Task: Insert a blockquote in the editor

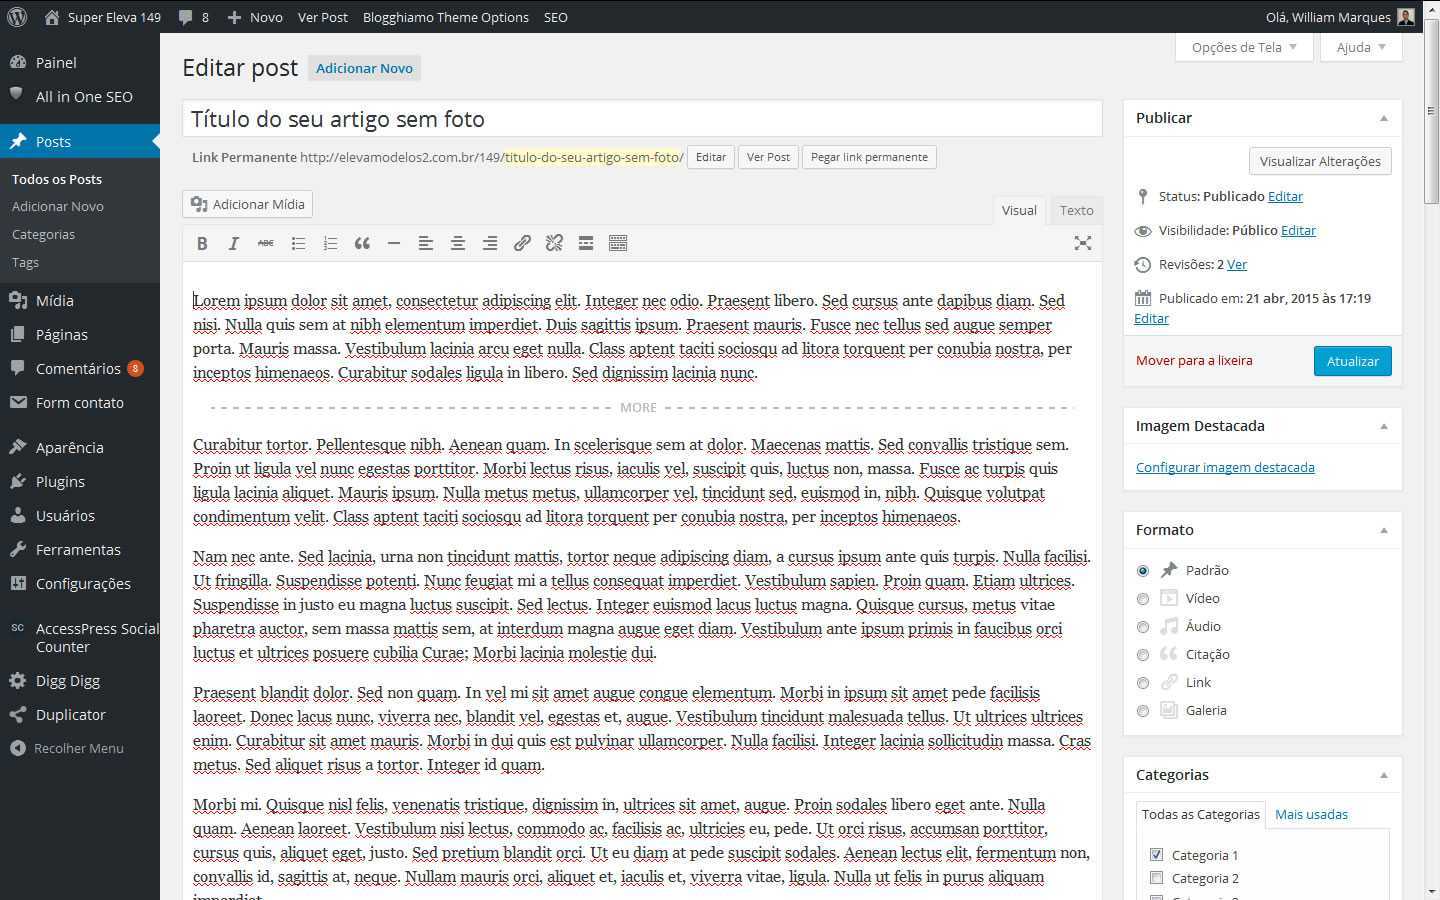Action: pos(362,243)
